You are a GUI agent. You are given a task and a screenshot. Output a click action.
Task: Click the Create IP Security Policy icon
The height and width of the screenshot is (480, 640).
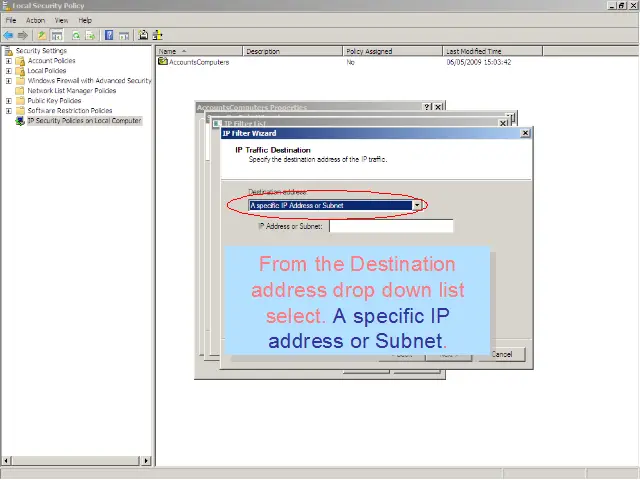144,35
